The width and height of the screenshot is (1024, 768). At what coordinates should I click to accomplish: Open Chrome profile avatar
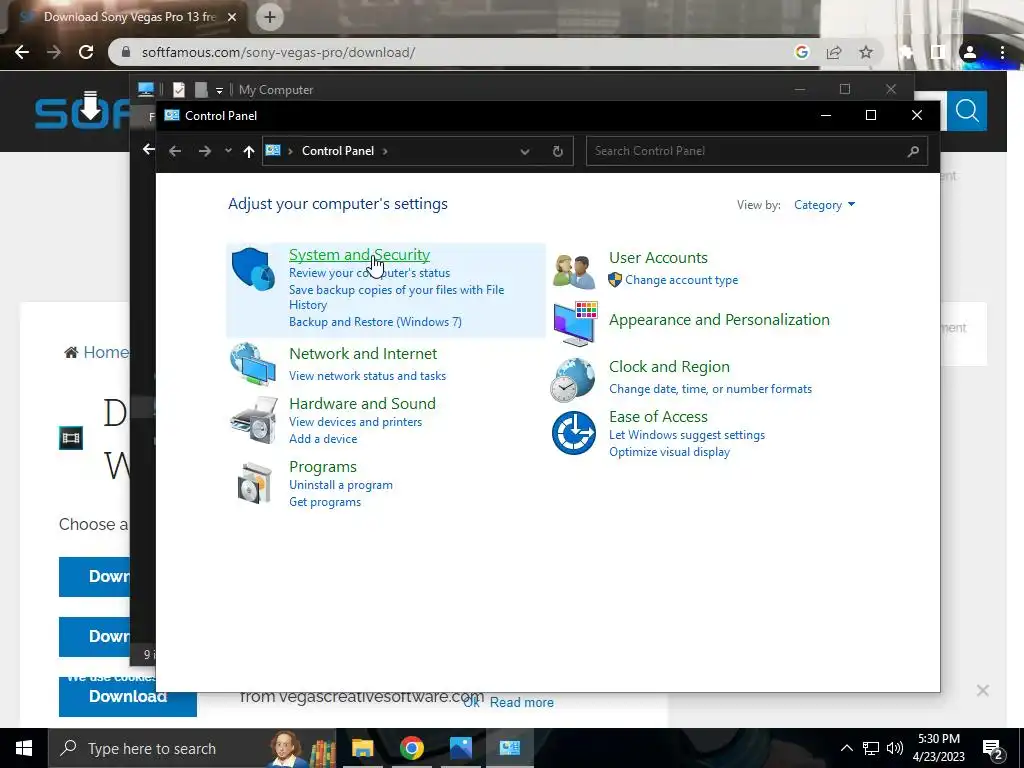point(970,52)
